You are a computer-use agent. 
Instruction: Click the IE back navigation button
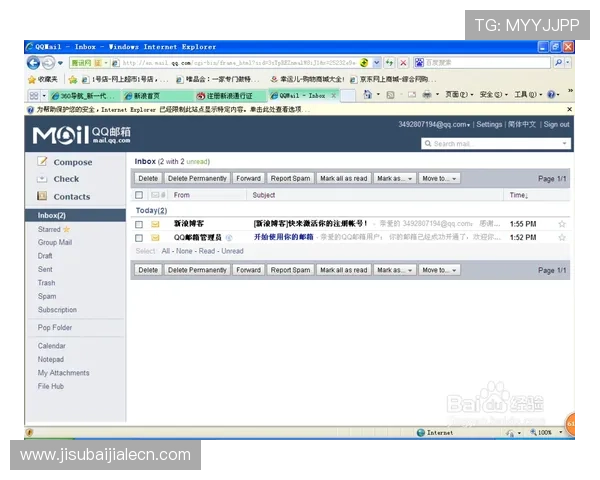pyautogui.click(x=34, y=62)
